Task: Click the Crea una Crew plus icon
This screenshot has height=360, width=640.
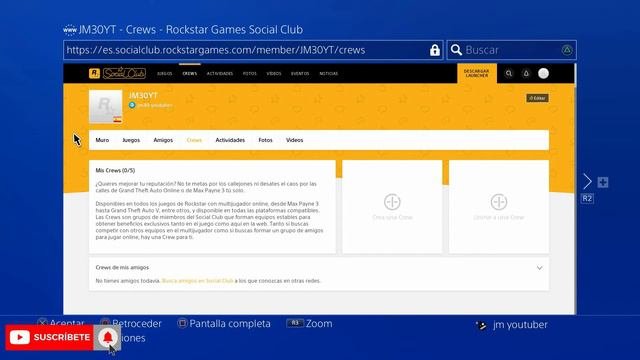Action: point(392,202)
